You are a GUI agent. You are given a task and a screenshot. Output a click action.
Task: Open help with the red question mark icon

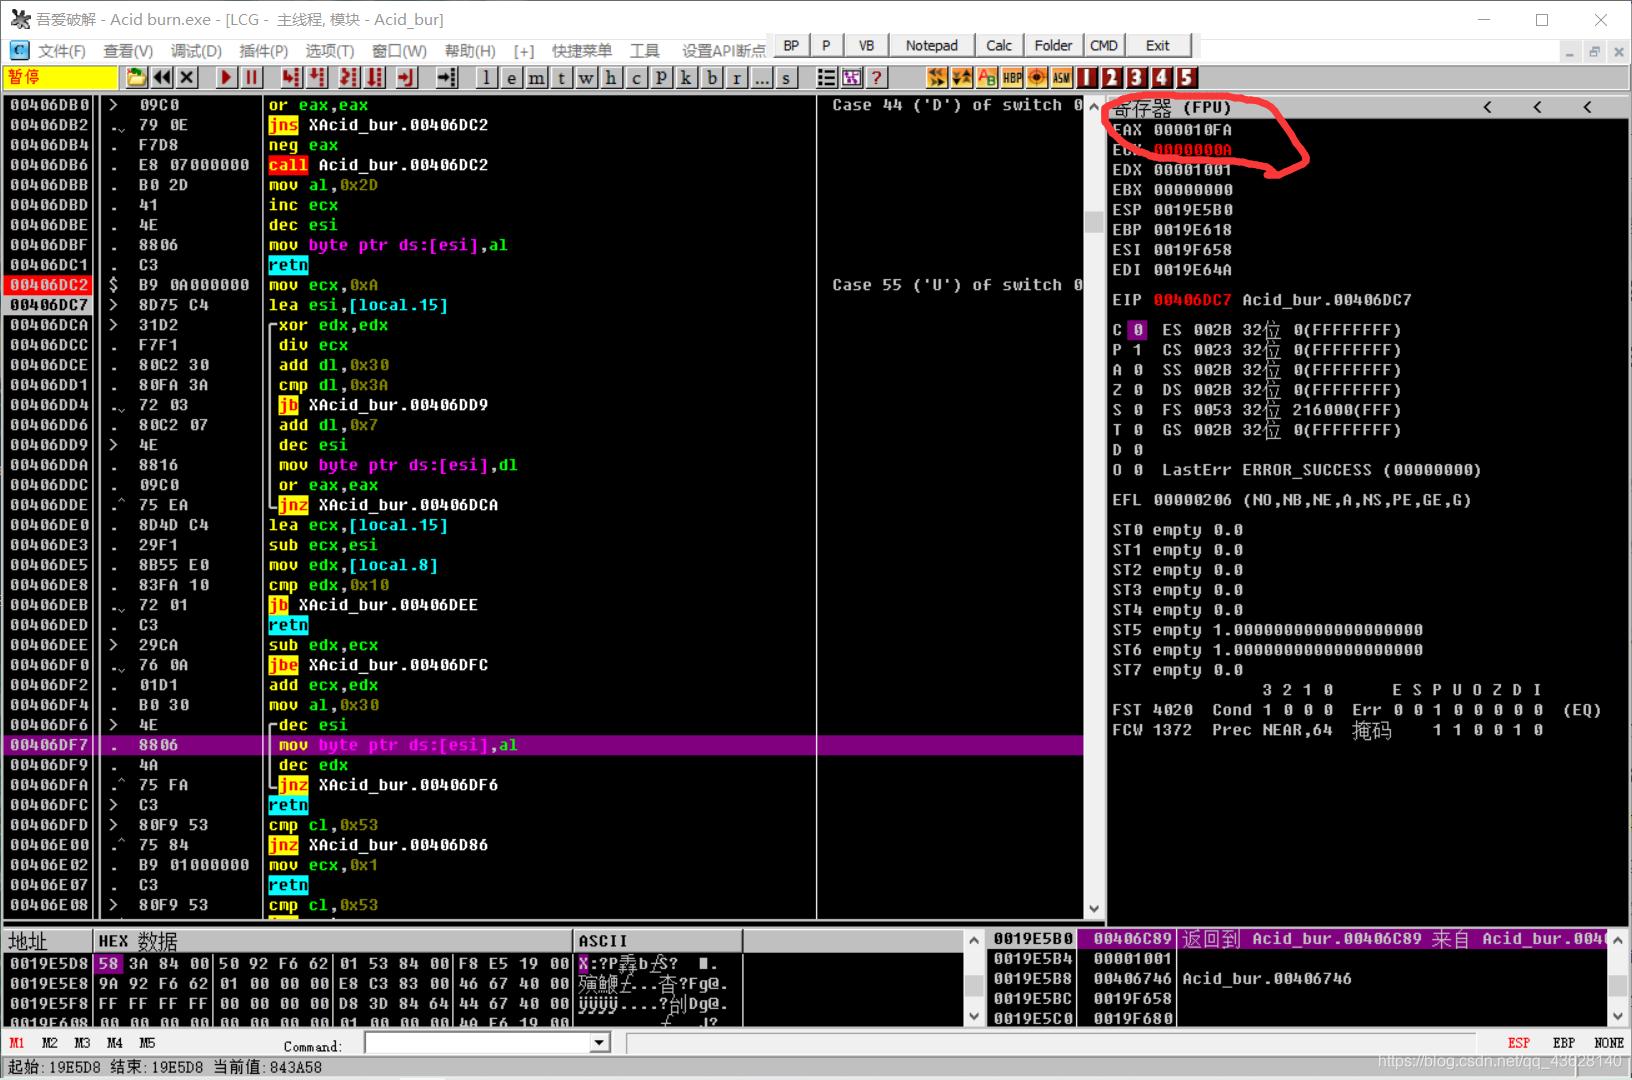coord(877,77)
